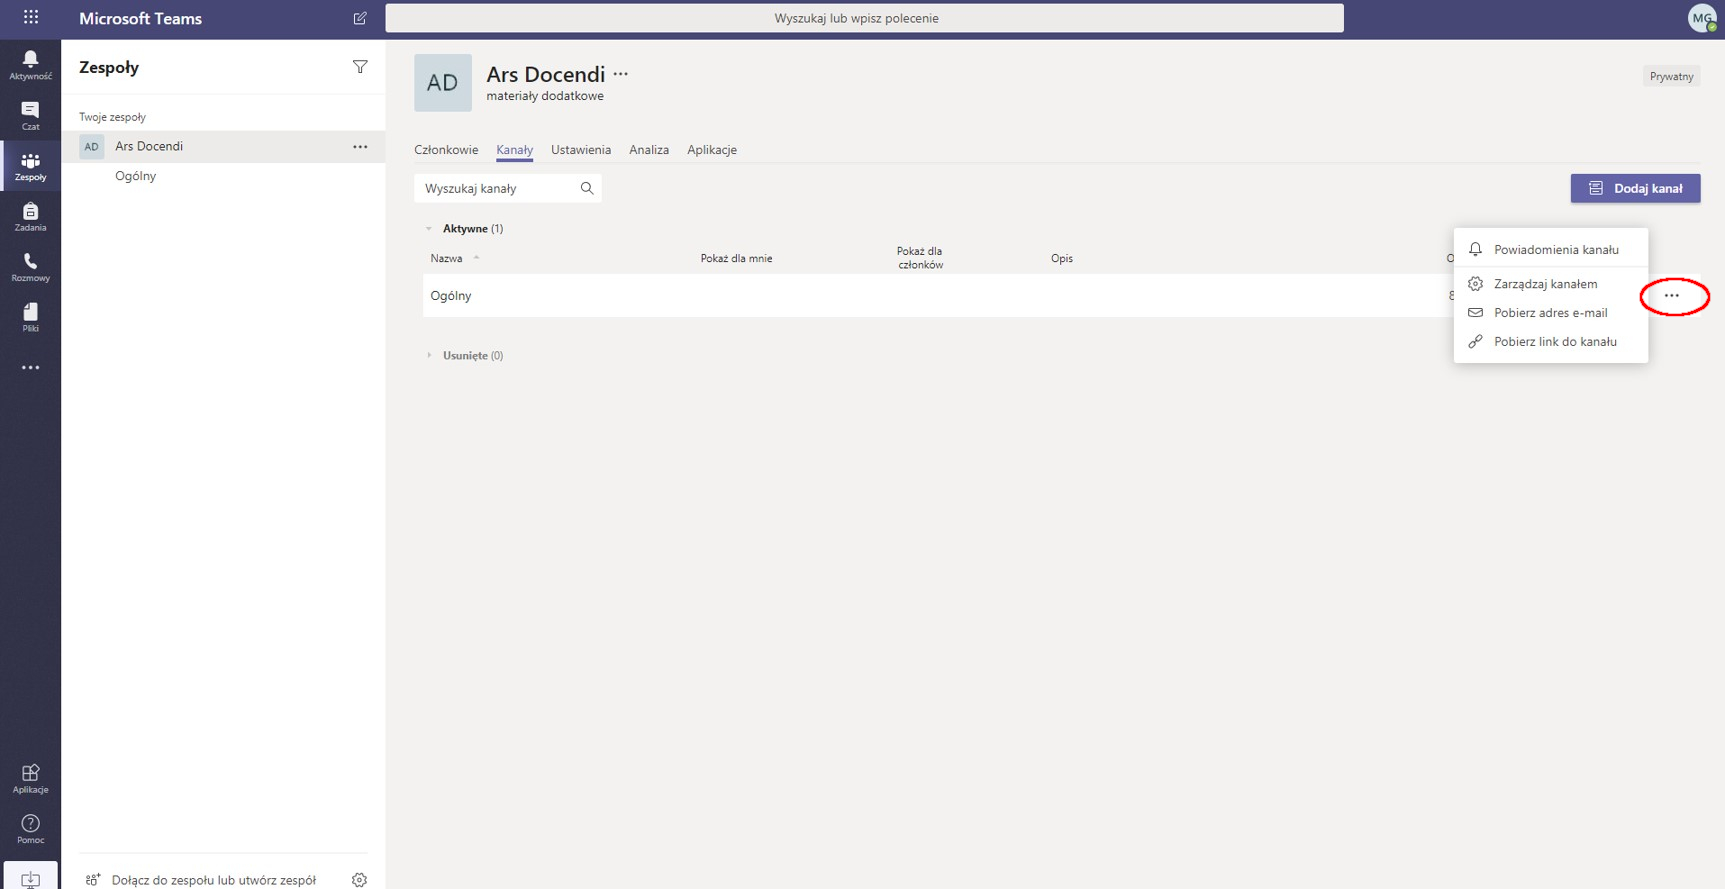Sort channels by Nazwa column
Viewport: 1725px width, 889px height.
[x=446, y=258]
